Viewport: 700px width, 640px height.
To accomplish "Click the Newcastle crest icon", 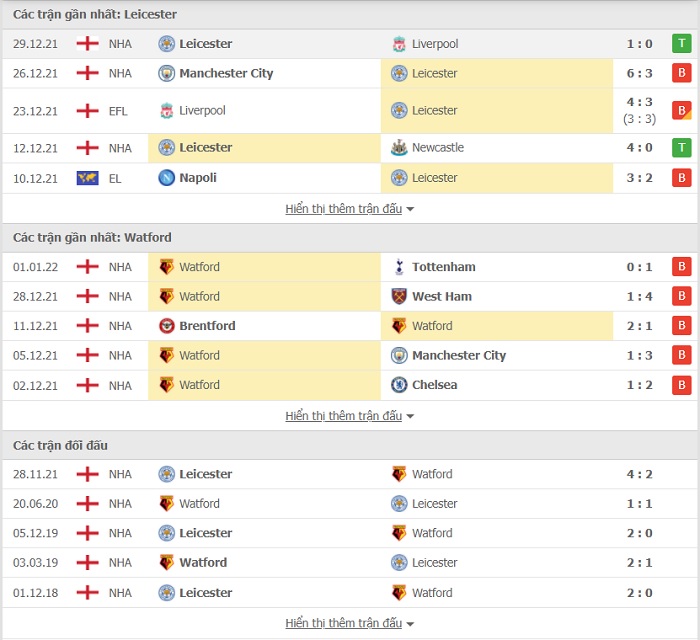I will point(399,147).
